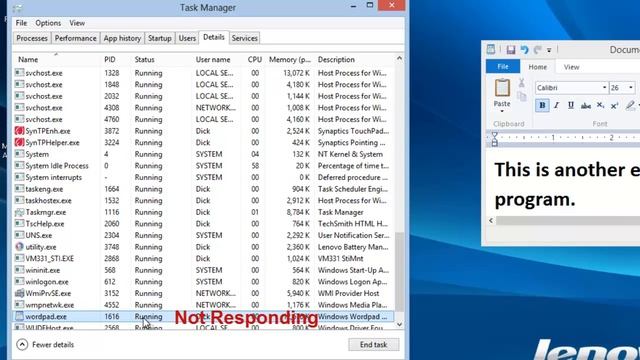Sort by the Description column header
The image size is (640, 360).
354,60
